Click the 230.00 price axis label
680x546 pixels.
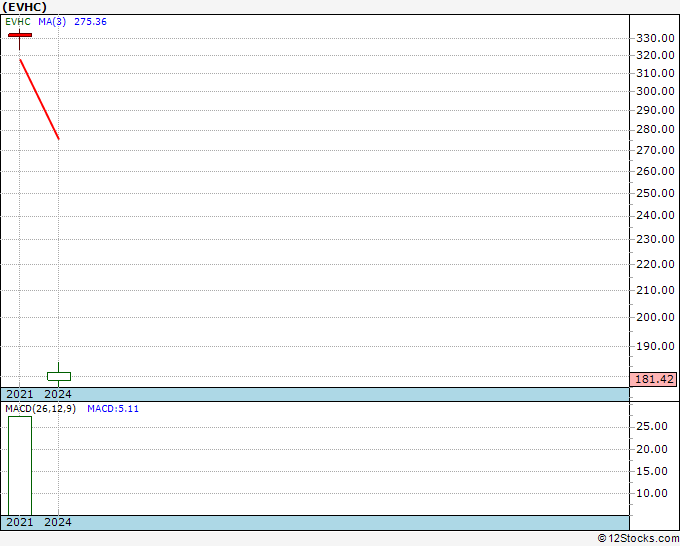point(655,239)
